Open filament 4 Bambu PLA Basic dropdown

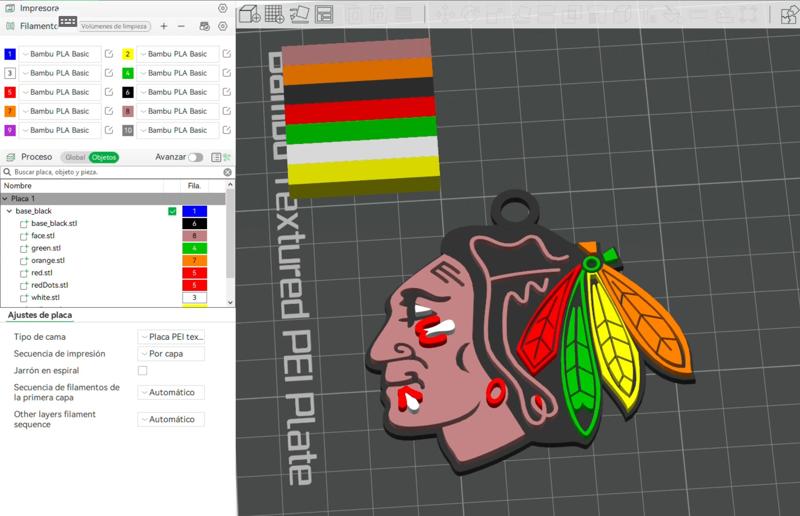[178, 73]
